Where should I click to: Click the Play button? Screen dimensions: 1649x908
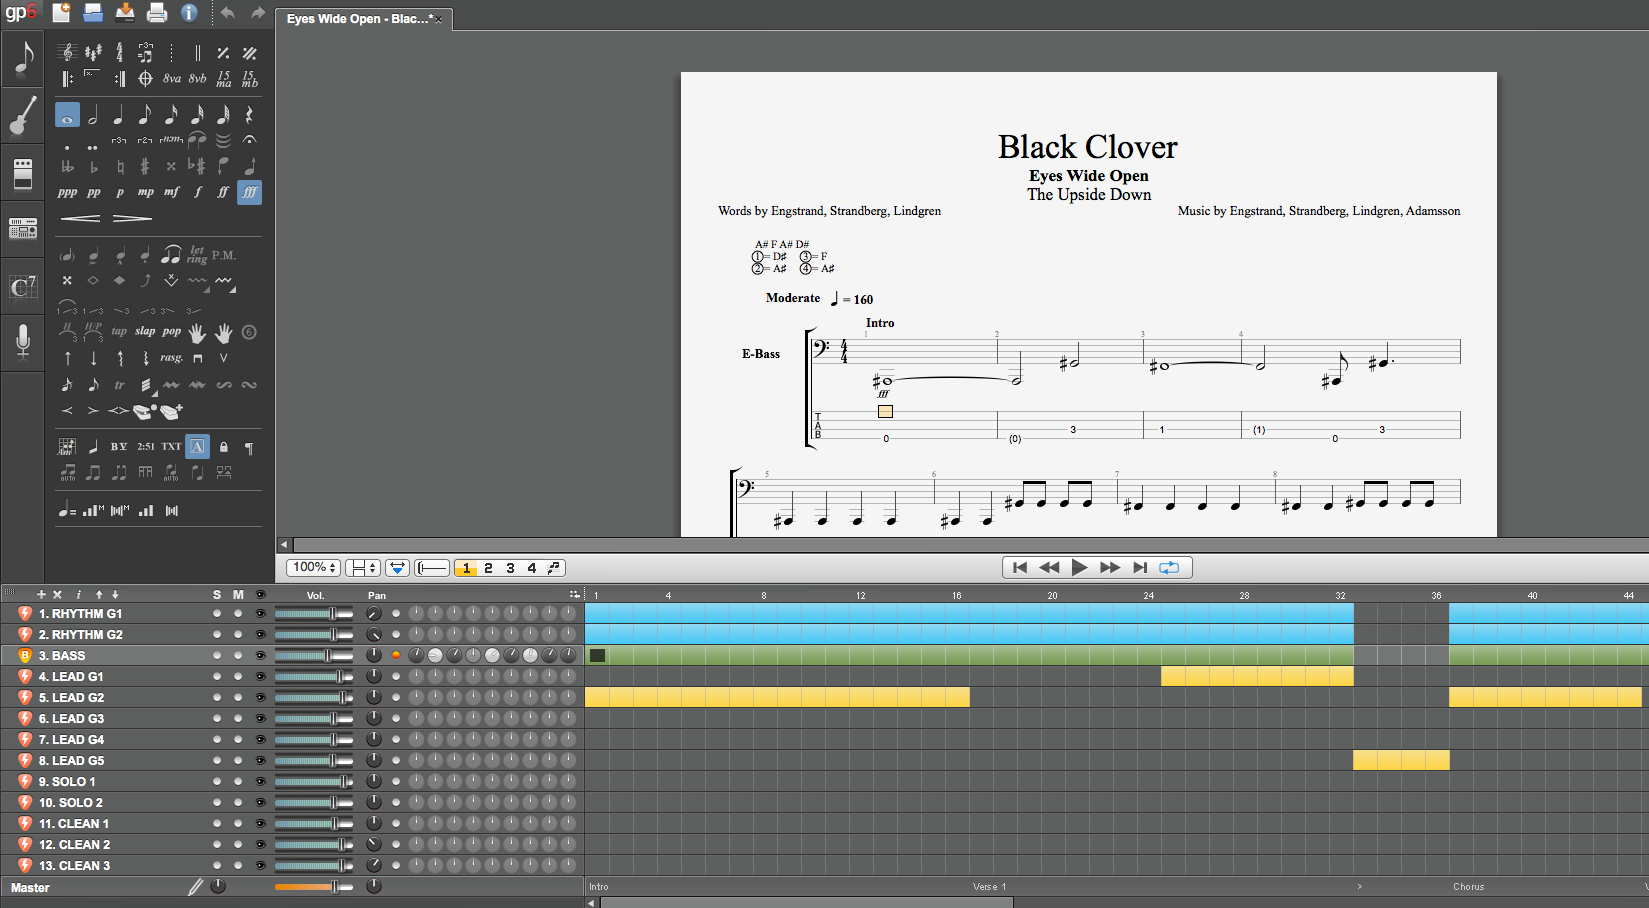point(1079,567)
